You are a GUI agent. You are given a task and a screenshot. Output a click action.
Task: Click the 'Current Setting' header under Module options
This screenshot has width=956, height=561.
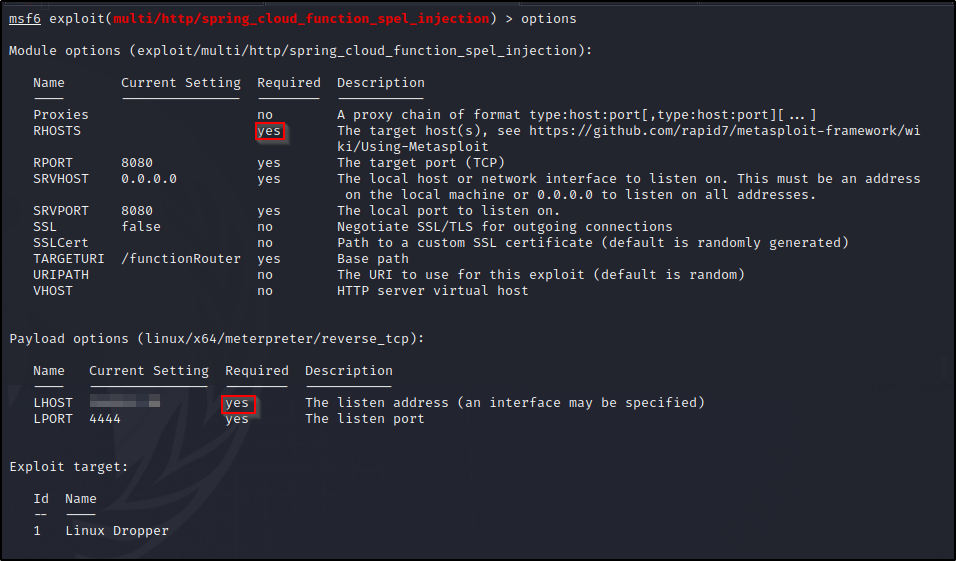click(180, 83)
